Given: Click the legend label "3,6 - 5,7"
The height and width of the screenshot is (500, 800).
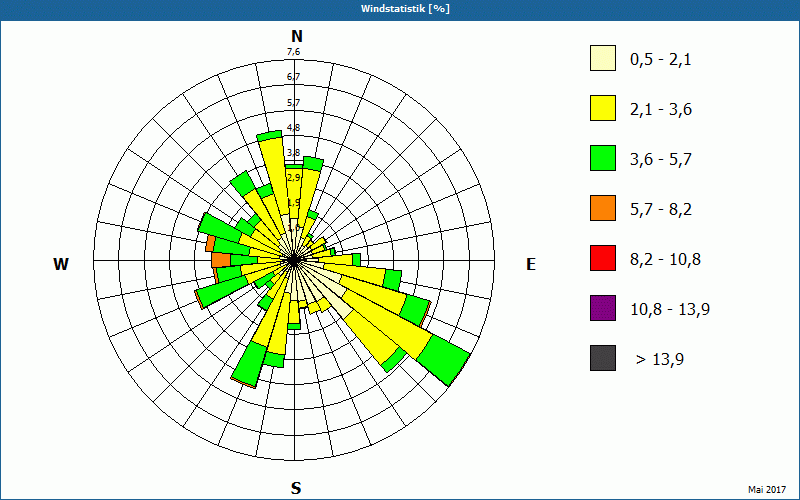Looking at the screenshot, I should [661, 160].
